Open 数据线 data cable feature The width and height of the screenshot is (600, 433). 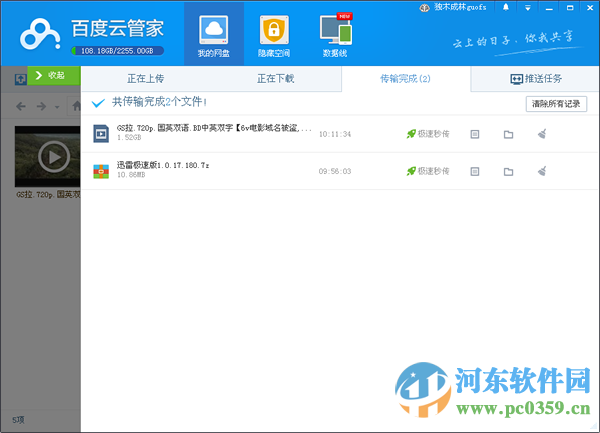335,36
